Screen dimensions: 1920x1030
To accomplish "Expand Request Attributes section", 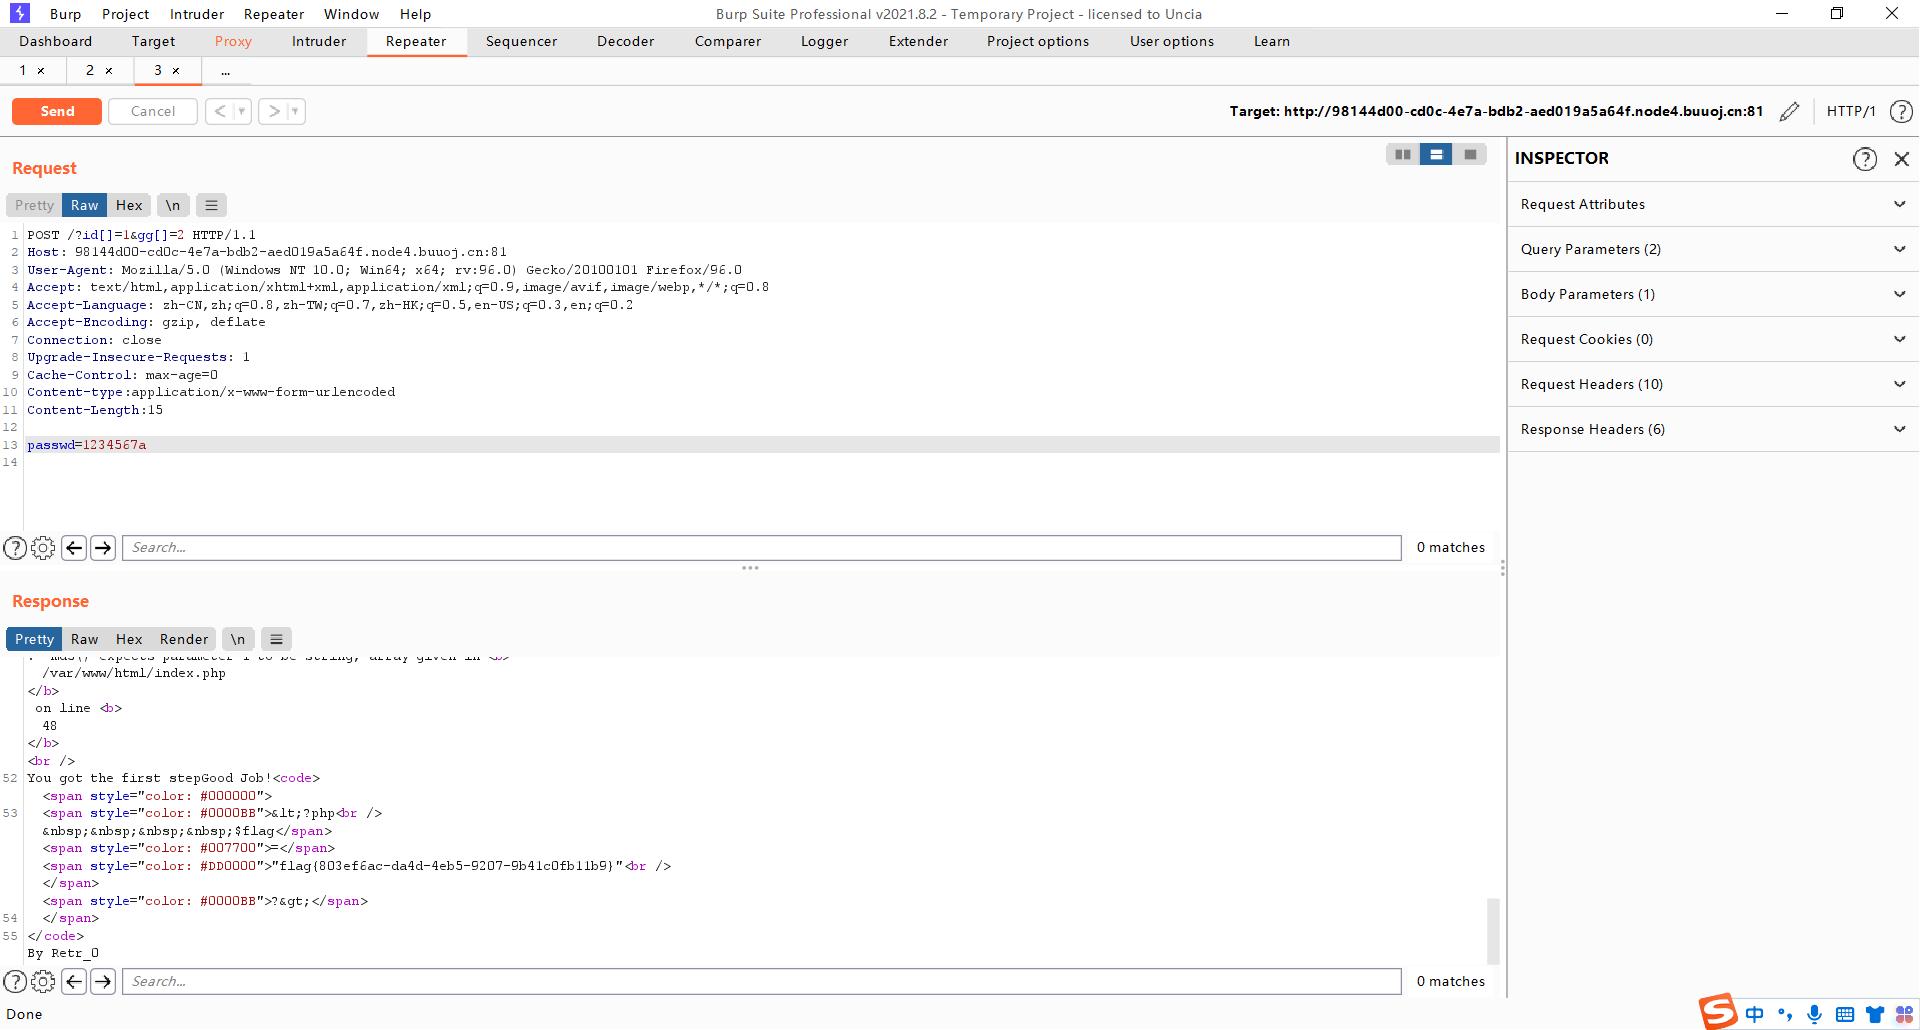I will [1713, 204].
